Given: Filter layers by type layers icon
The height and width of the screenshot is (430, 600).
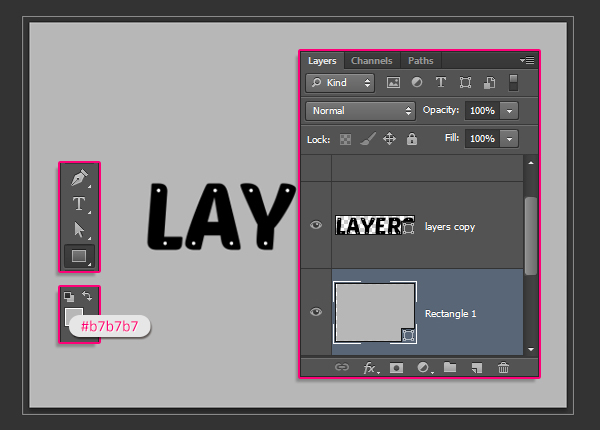Looking at the screenshot, I should pyautogui.click(x=441, y=82).
